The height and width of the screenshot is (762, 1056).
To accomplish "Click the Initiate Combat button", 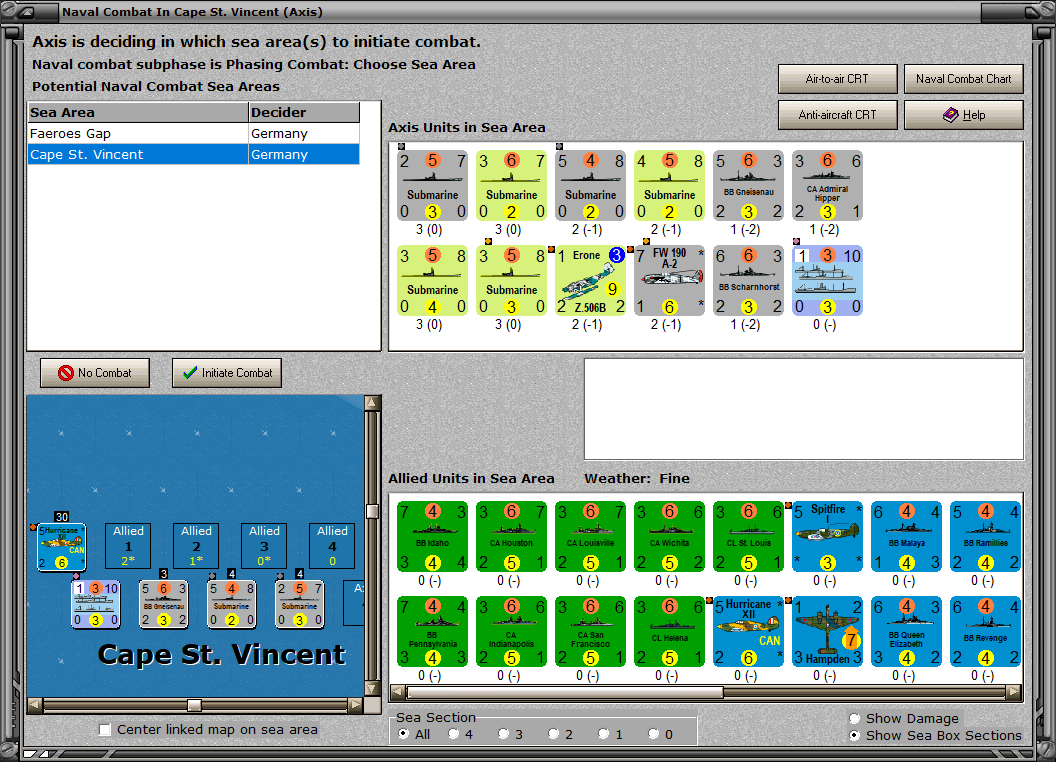I will coord(227,373).
